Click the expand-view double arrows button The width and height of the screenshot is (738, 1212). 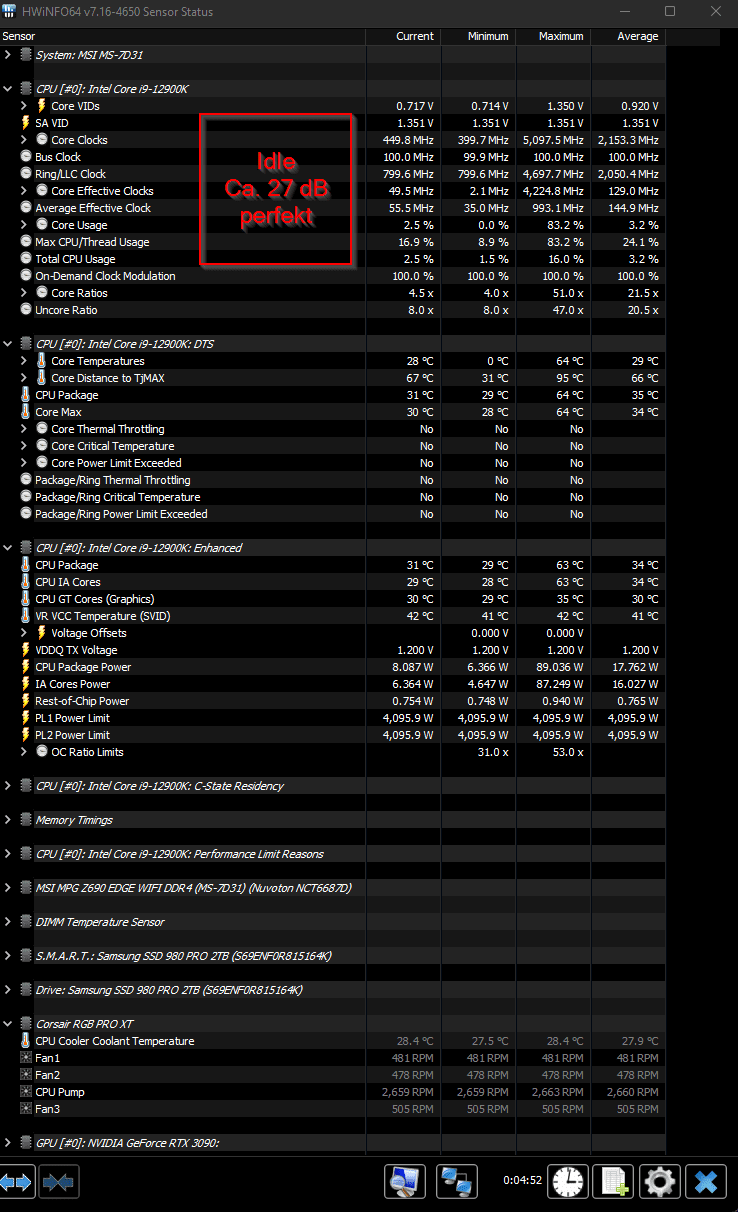coord(17,1182)
